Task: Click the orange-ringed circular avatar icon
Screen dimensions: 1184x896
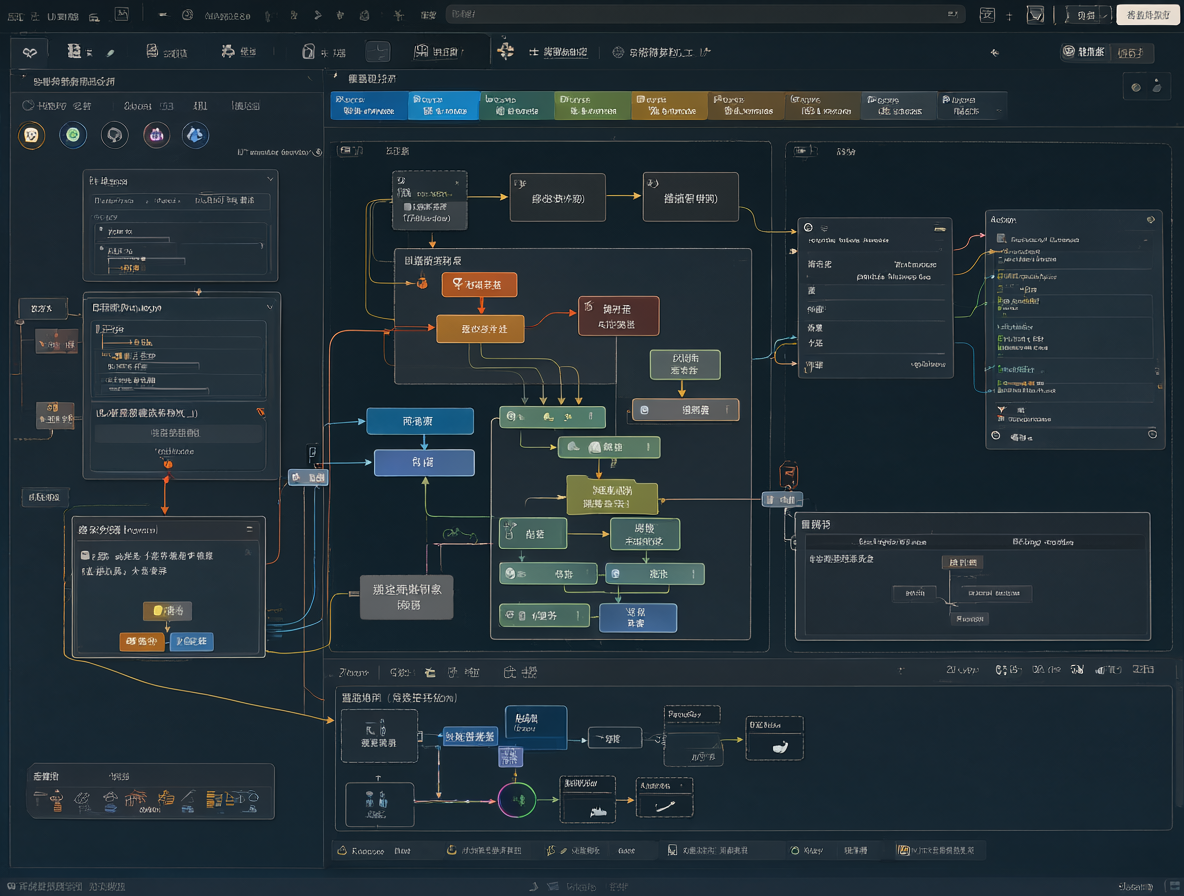Action: pos(31,135)
